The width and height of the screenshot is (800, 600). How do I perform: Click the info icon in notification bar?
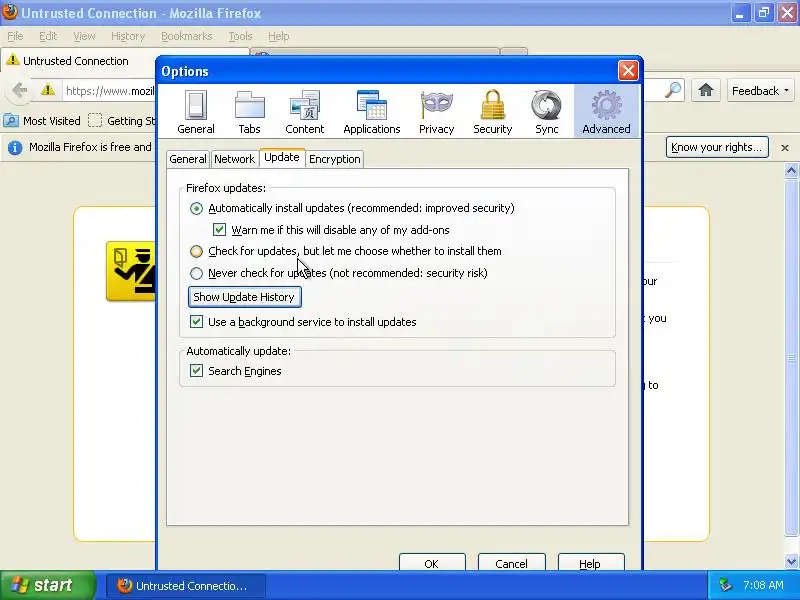(x=15, y=147)
